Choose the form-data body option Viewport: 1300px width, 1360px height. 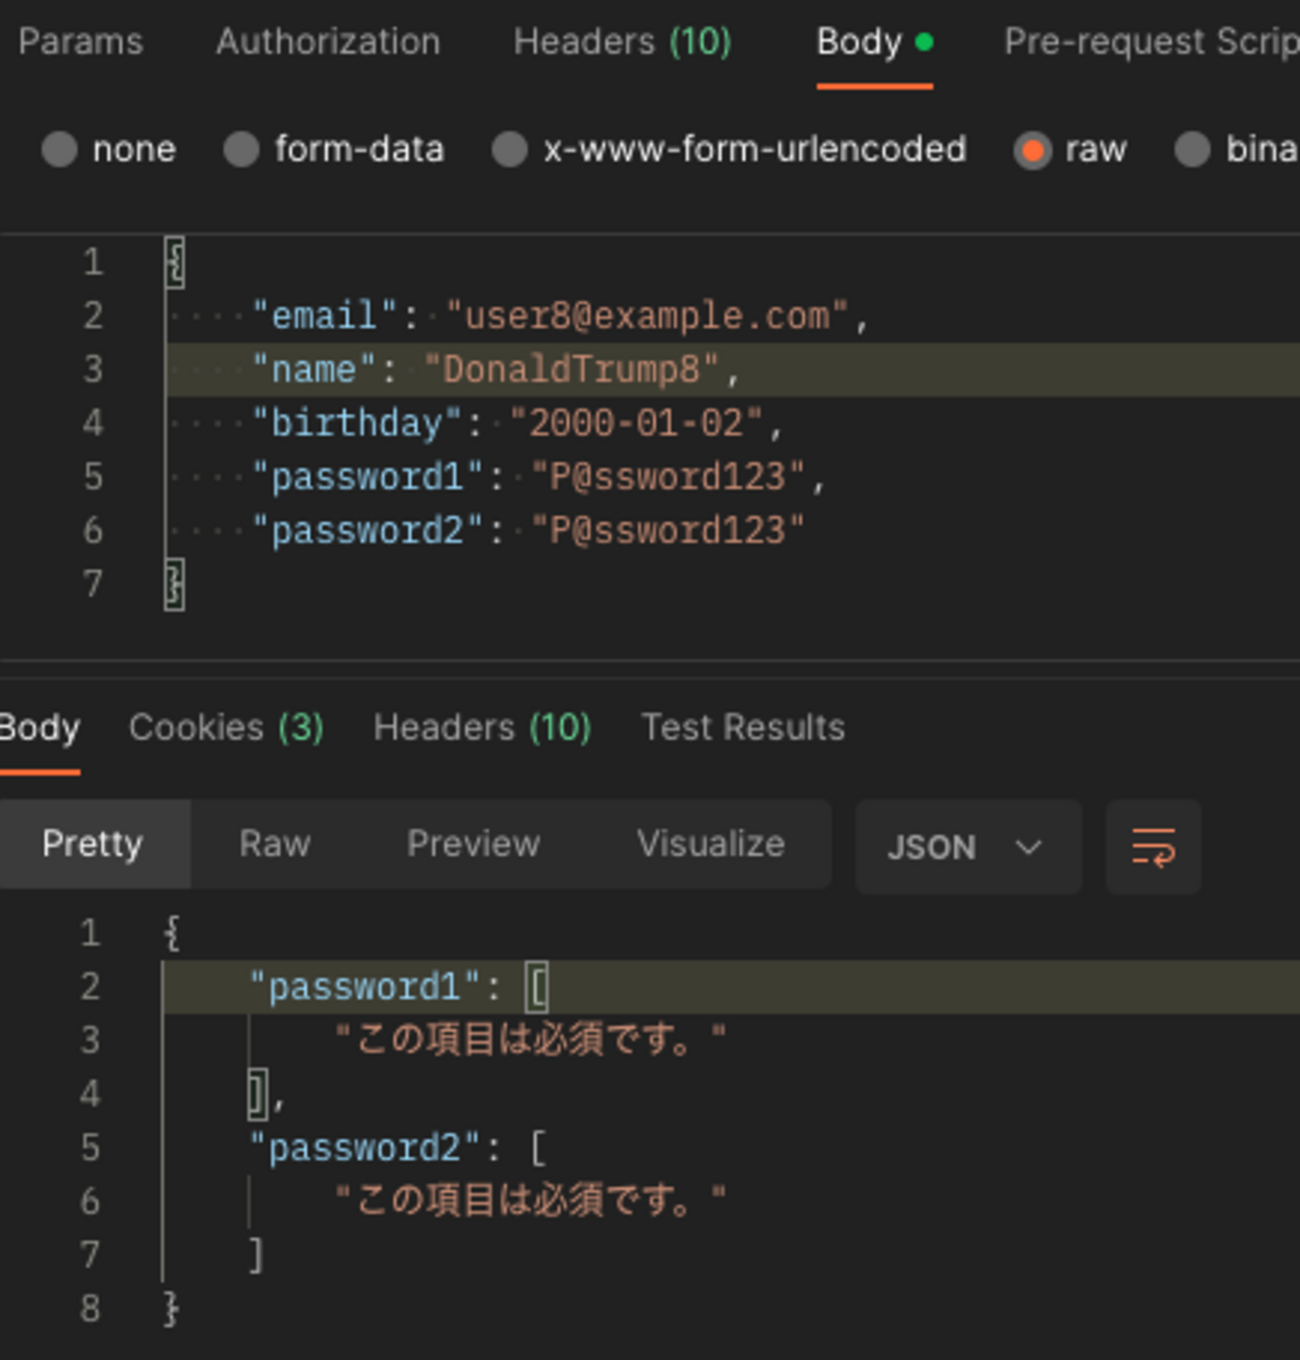tap(241, 150)
